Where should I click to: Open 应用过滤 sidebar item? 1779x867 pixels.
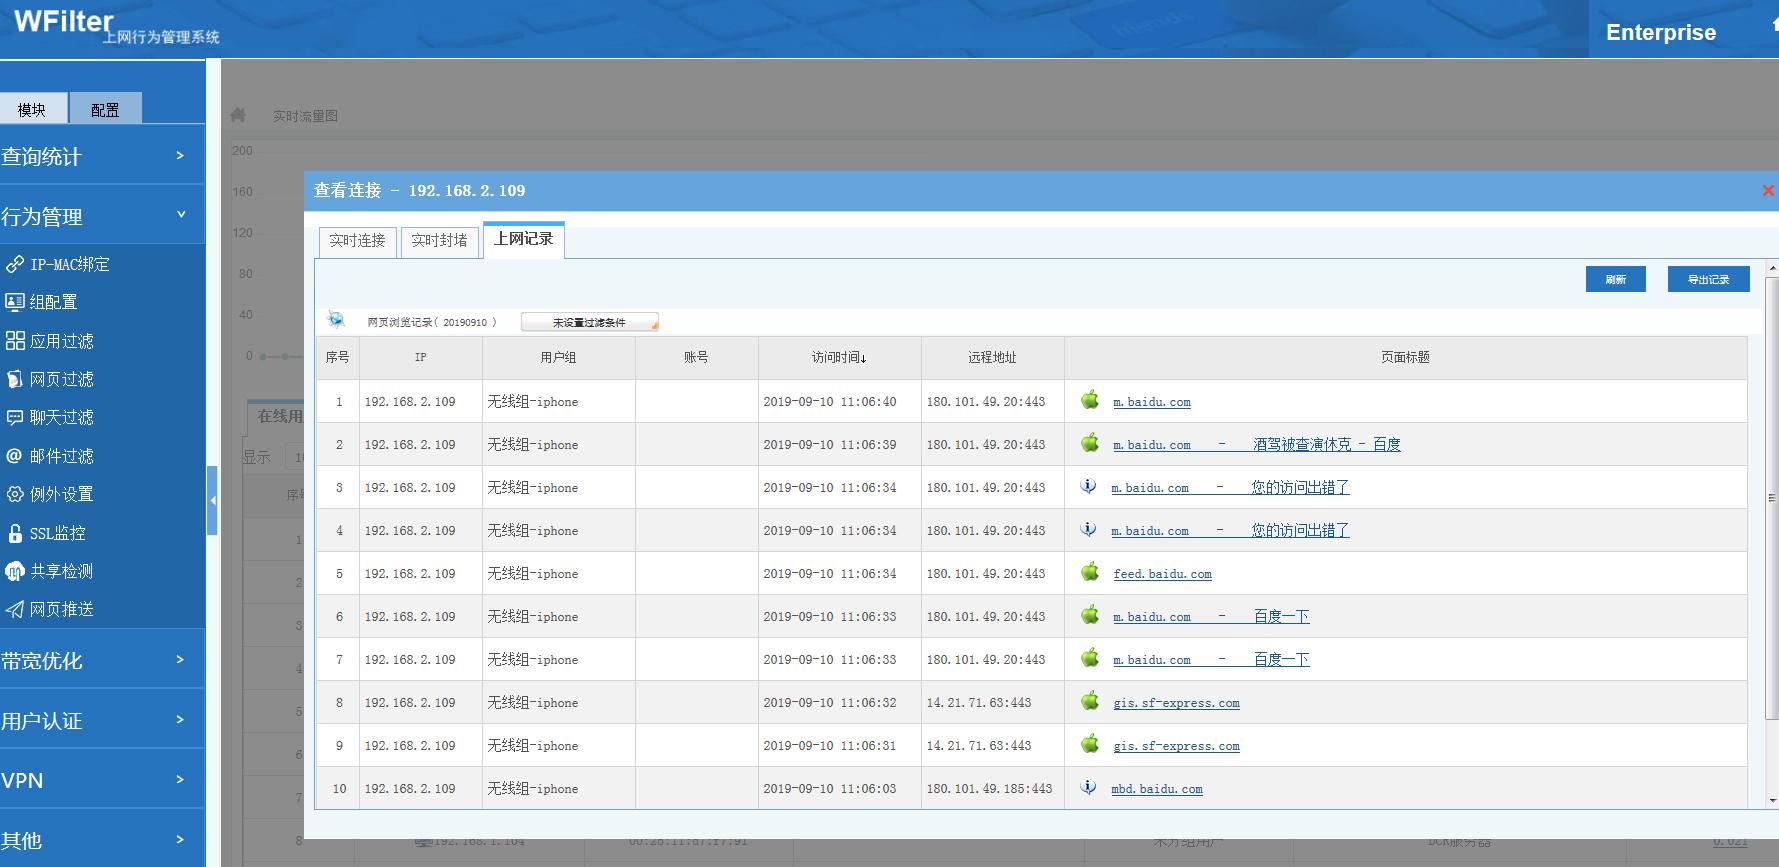[x=50, y=341]
